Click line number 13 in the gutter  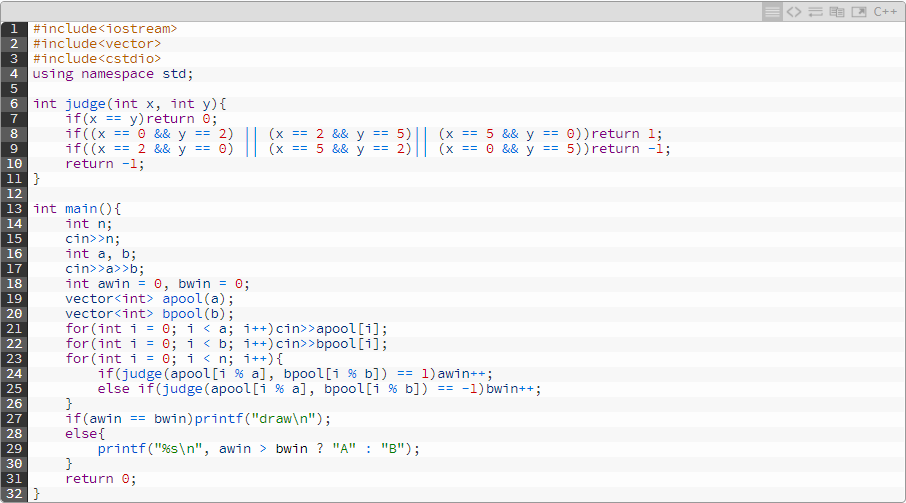tap(14, 209)
